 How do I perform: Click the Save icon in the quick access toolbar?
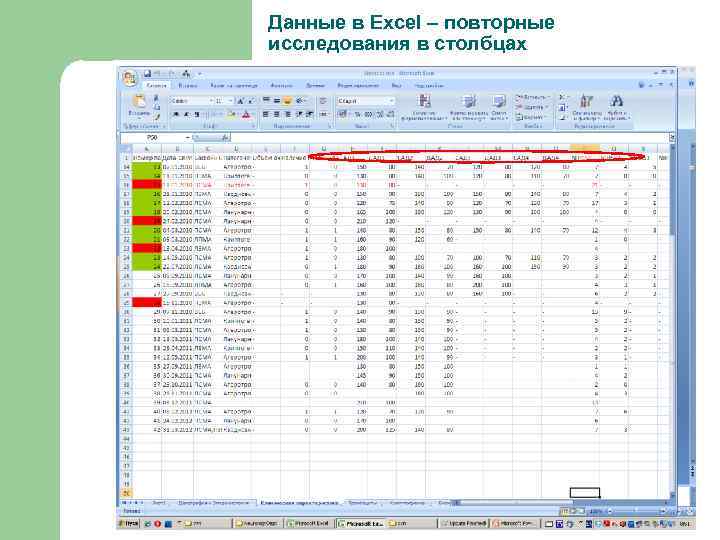coord(147,73)
